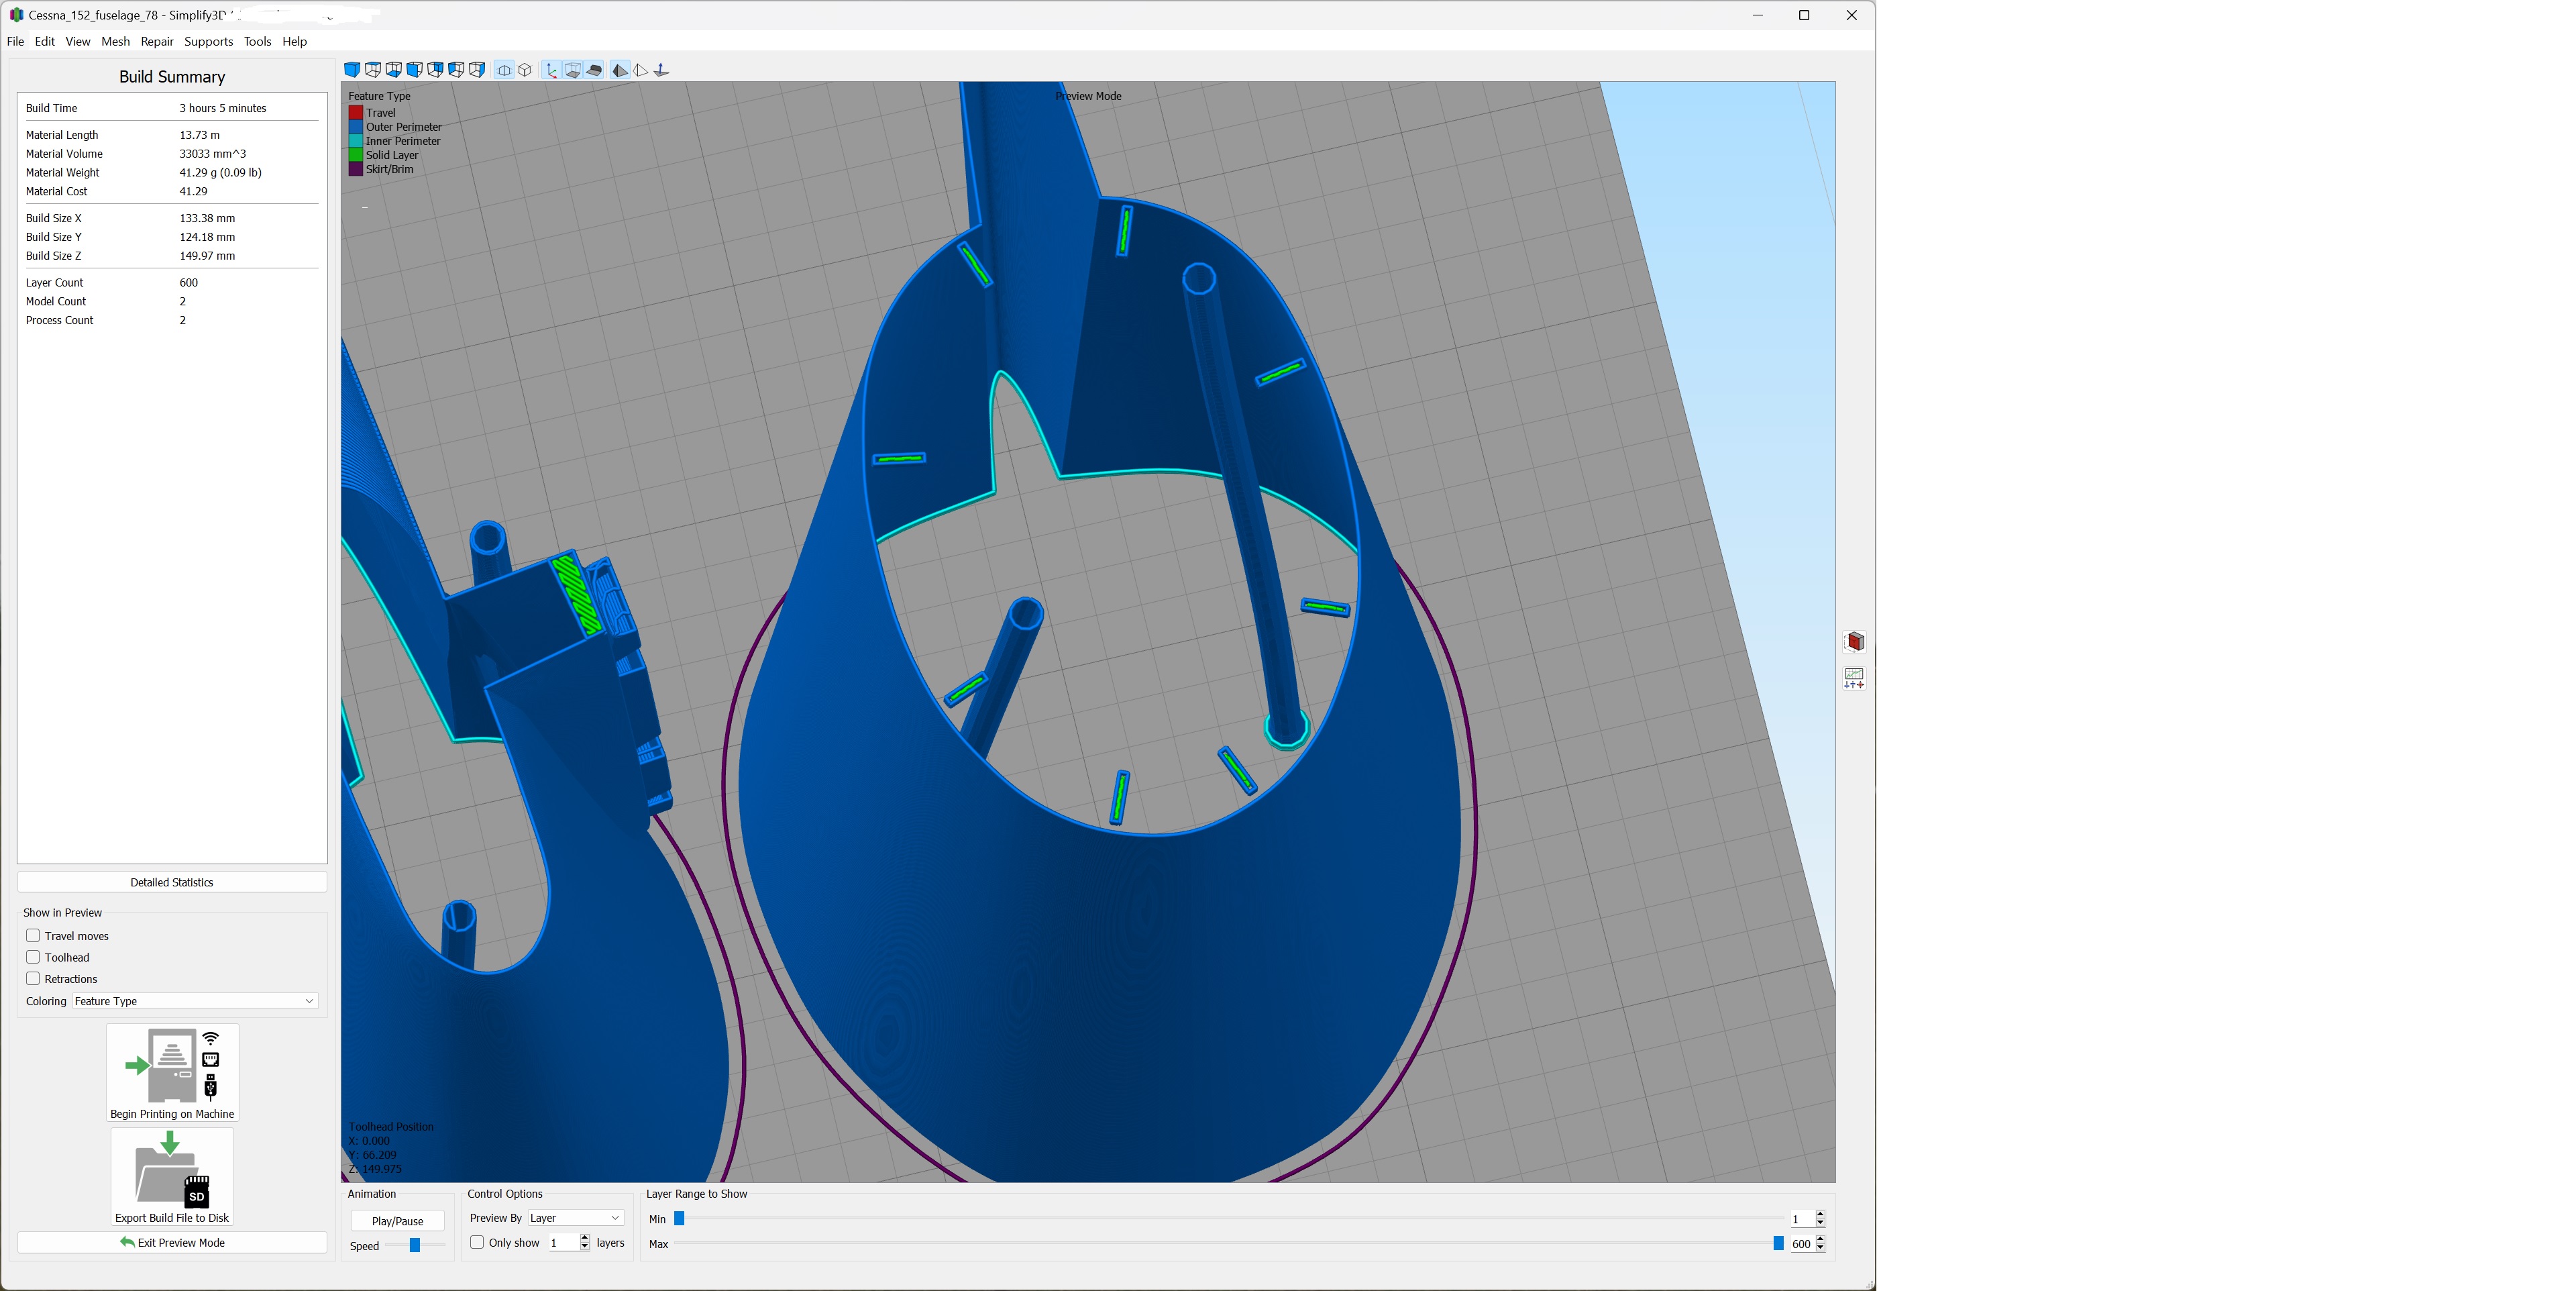Toggle the Toolhead checkbox
This screenshot has height=1291, width=2576.
[33, 957]
